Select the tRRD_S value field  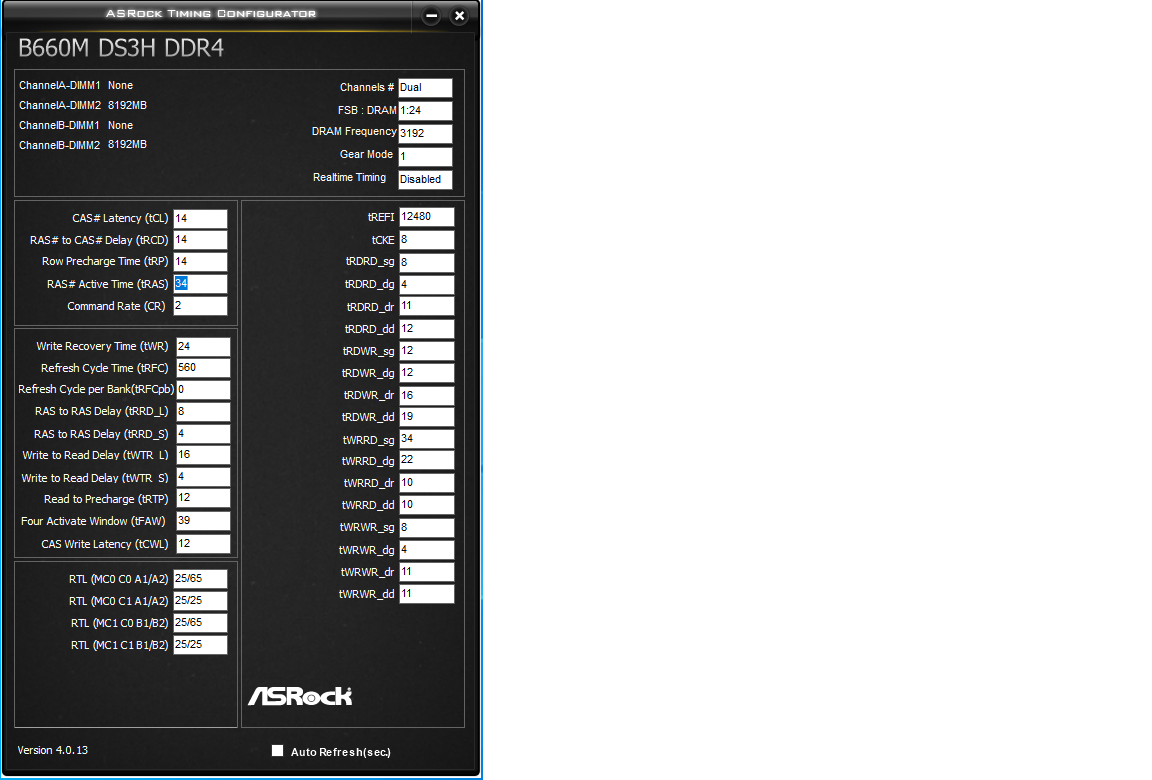[x=204, y=434]
